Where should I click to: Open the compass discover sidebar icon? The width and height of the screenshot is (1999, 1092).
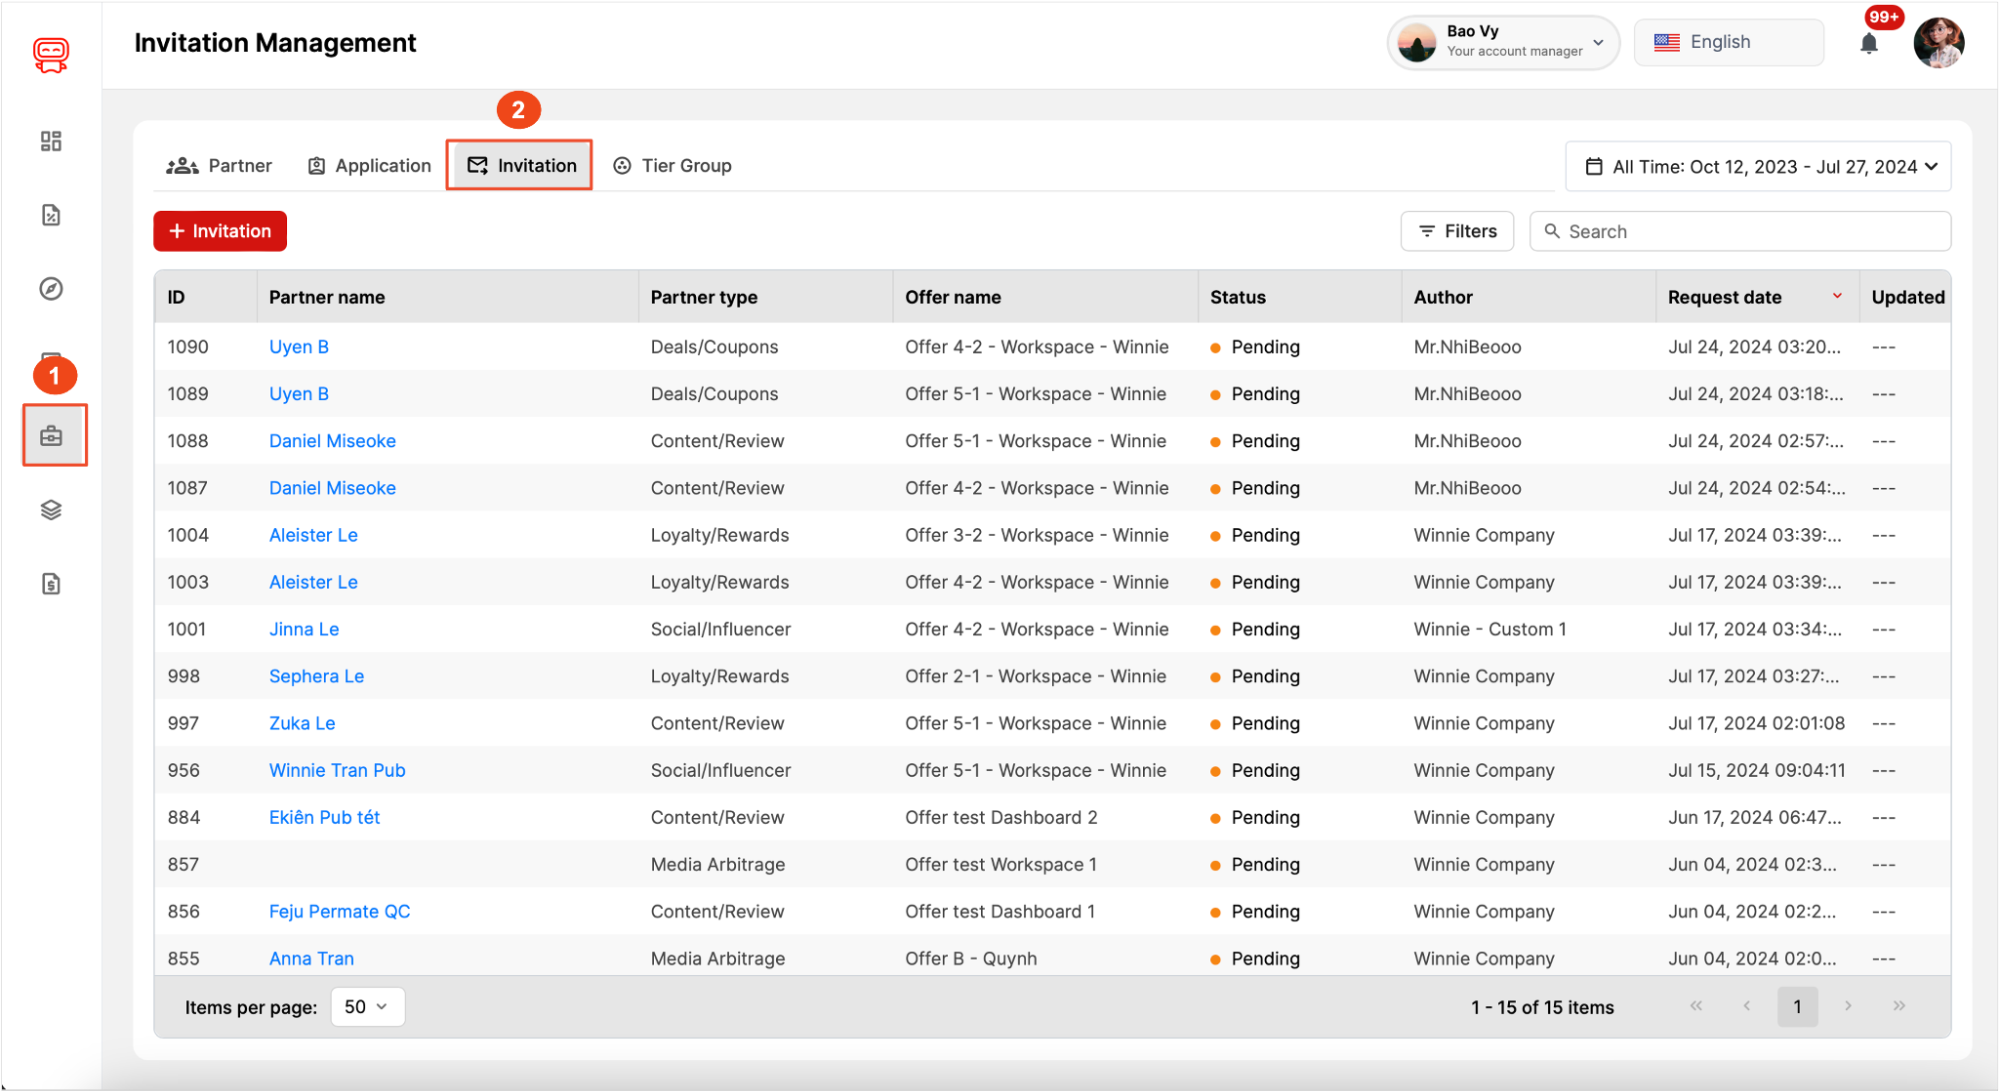(51, 289)
